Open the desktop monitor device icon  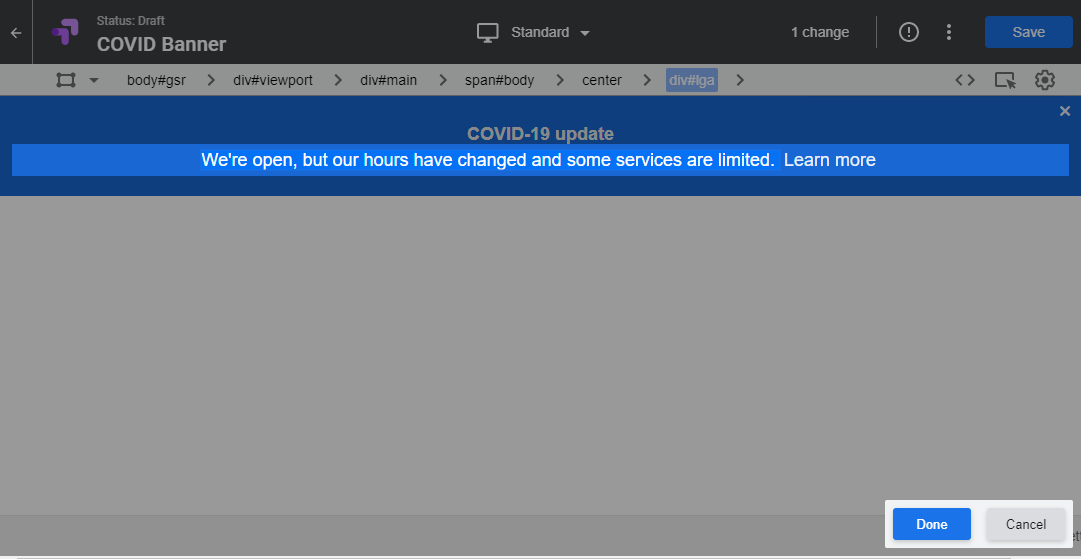tap(487, 32)
